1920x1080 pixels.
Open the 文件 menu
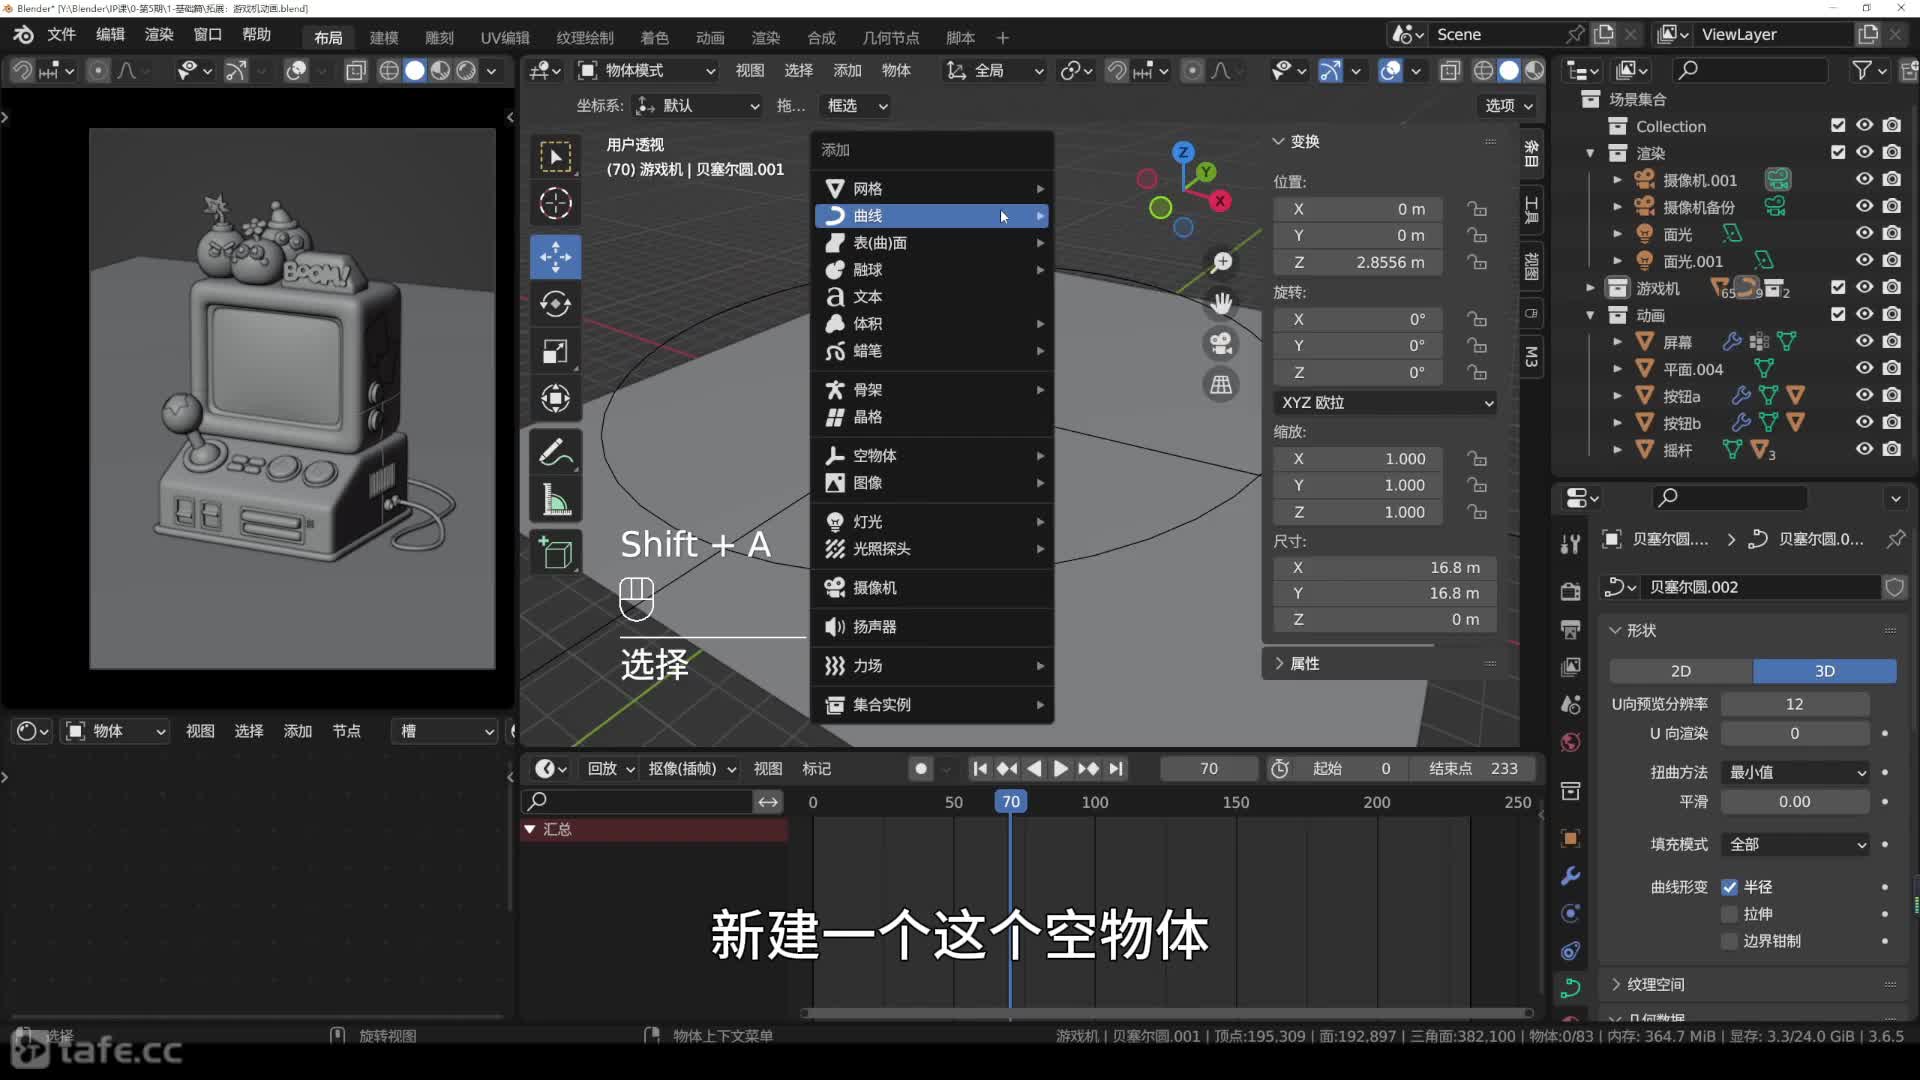[x=61, y=34]
